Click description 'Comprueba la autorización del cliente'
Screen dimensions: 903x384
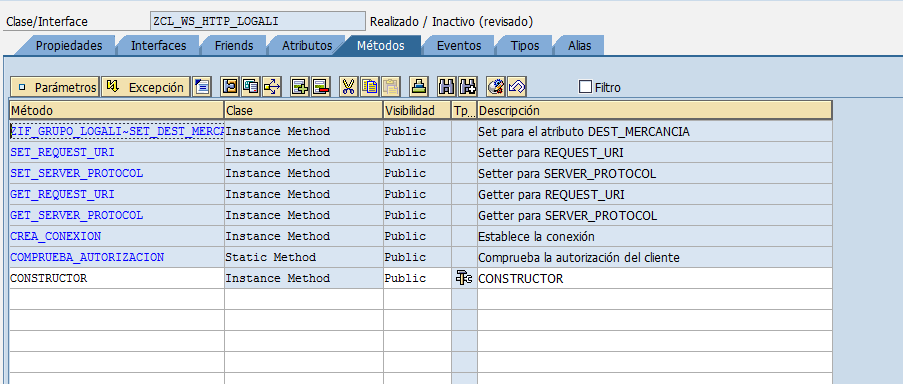coord(655,257)
